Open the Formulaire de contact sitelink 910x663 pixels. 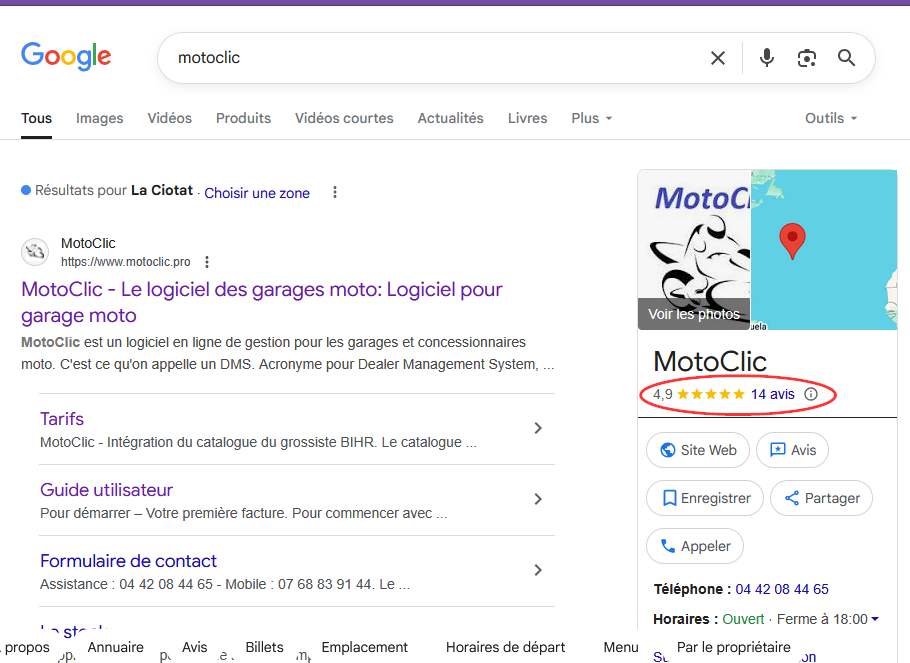pos(128,561)
